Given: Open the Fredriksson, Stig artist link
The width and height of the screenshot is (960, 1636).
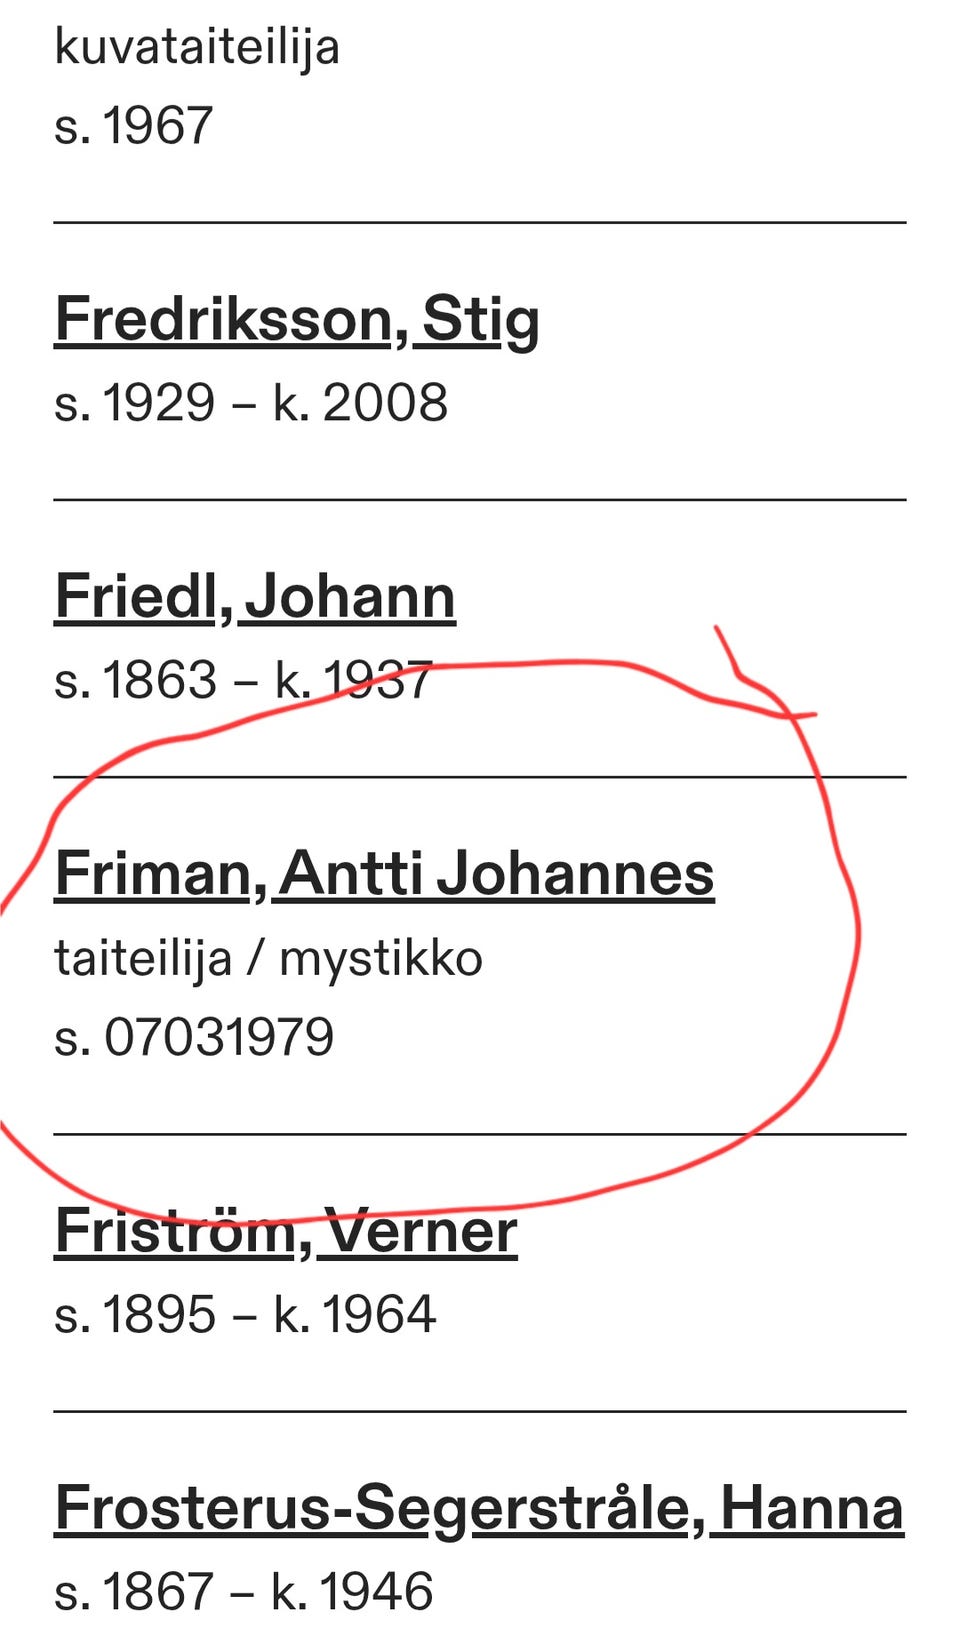Looking at the screenshot, I should point(296,321).
